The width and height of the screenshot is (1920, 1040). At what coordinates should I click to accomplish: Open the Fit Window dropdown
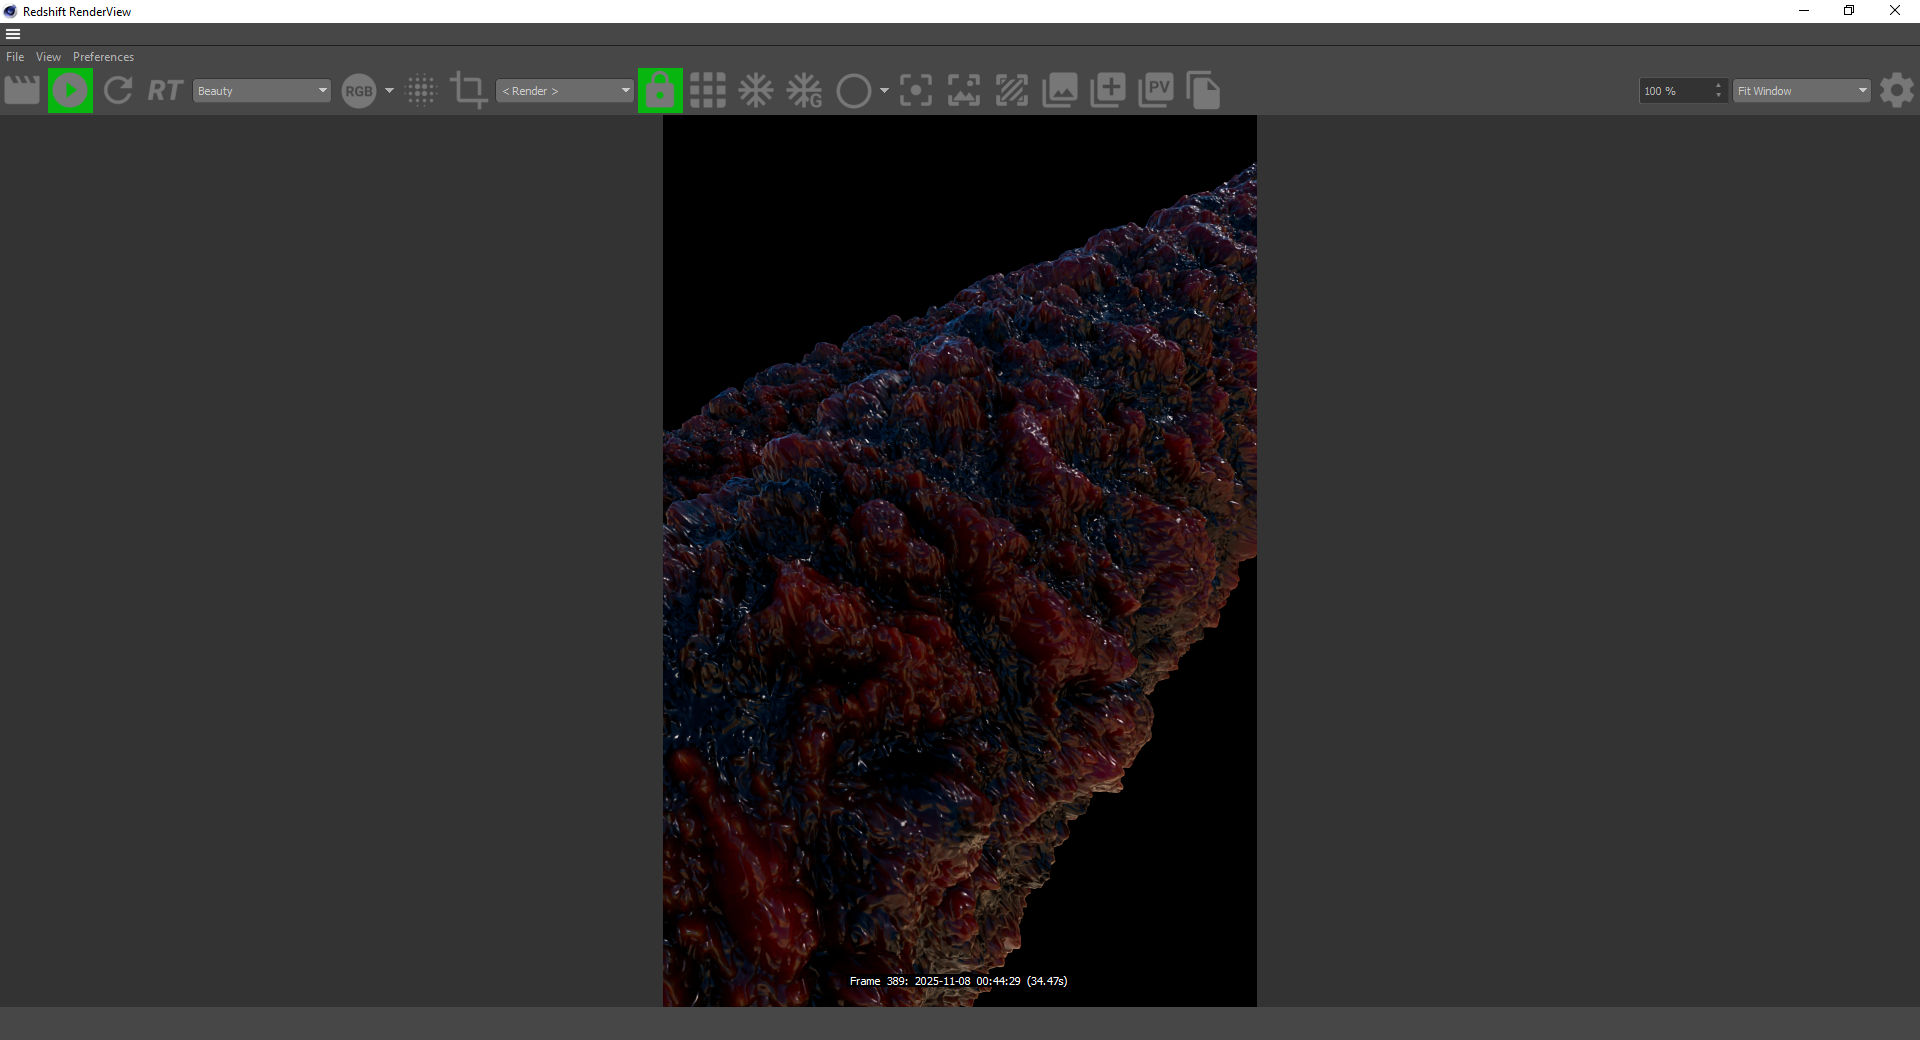click(x=1801, y=91)
